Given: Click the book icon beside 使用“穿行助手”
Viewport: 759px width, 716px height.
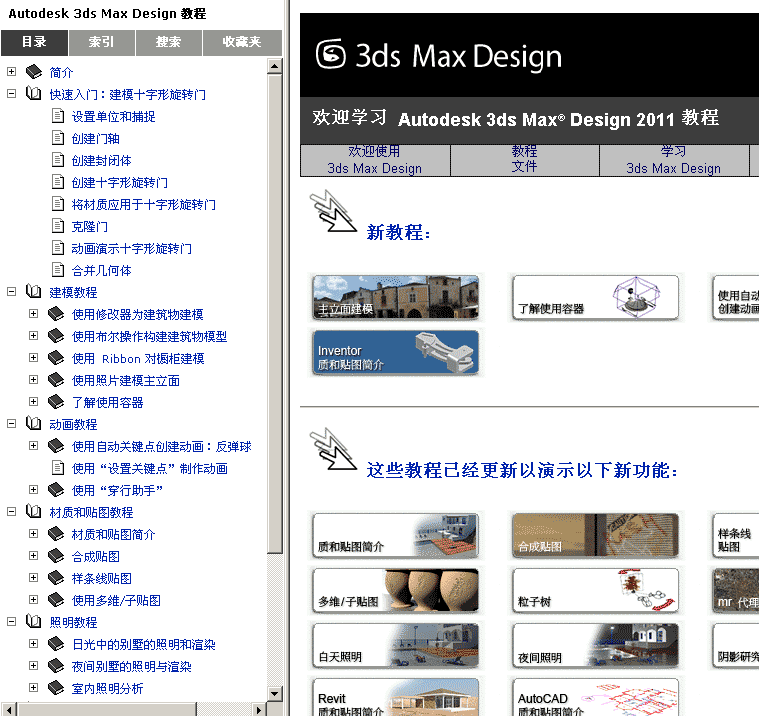Looking at the screenshot, I should [x=56, y=490].
